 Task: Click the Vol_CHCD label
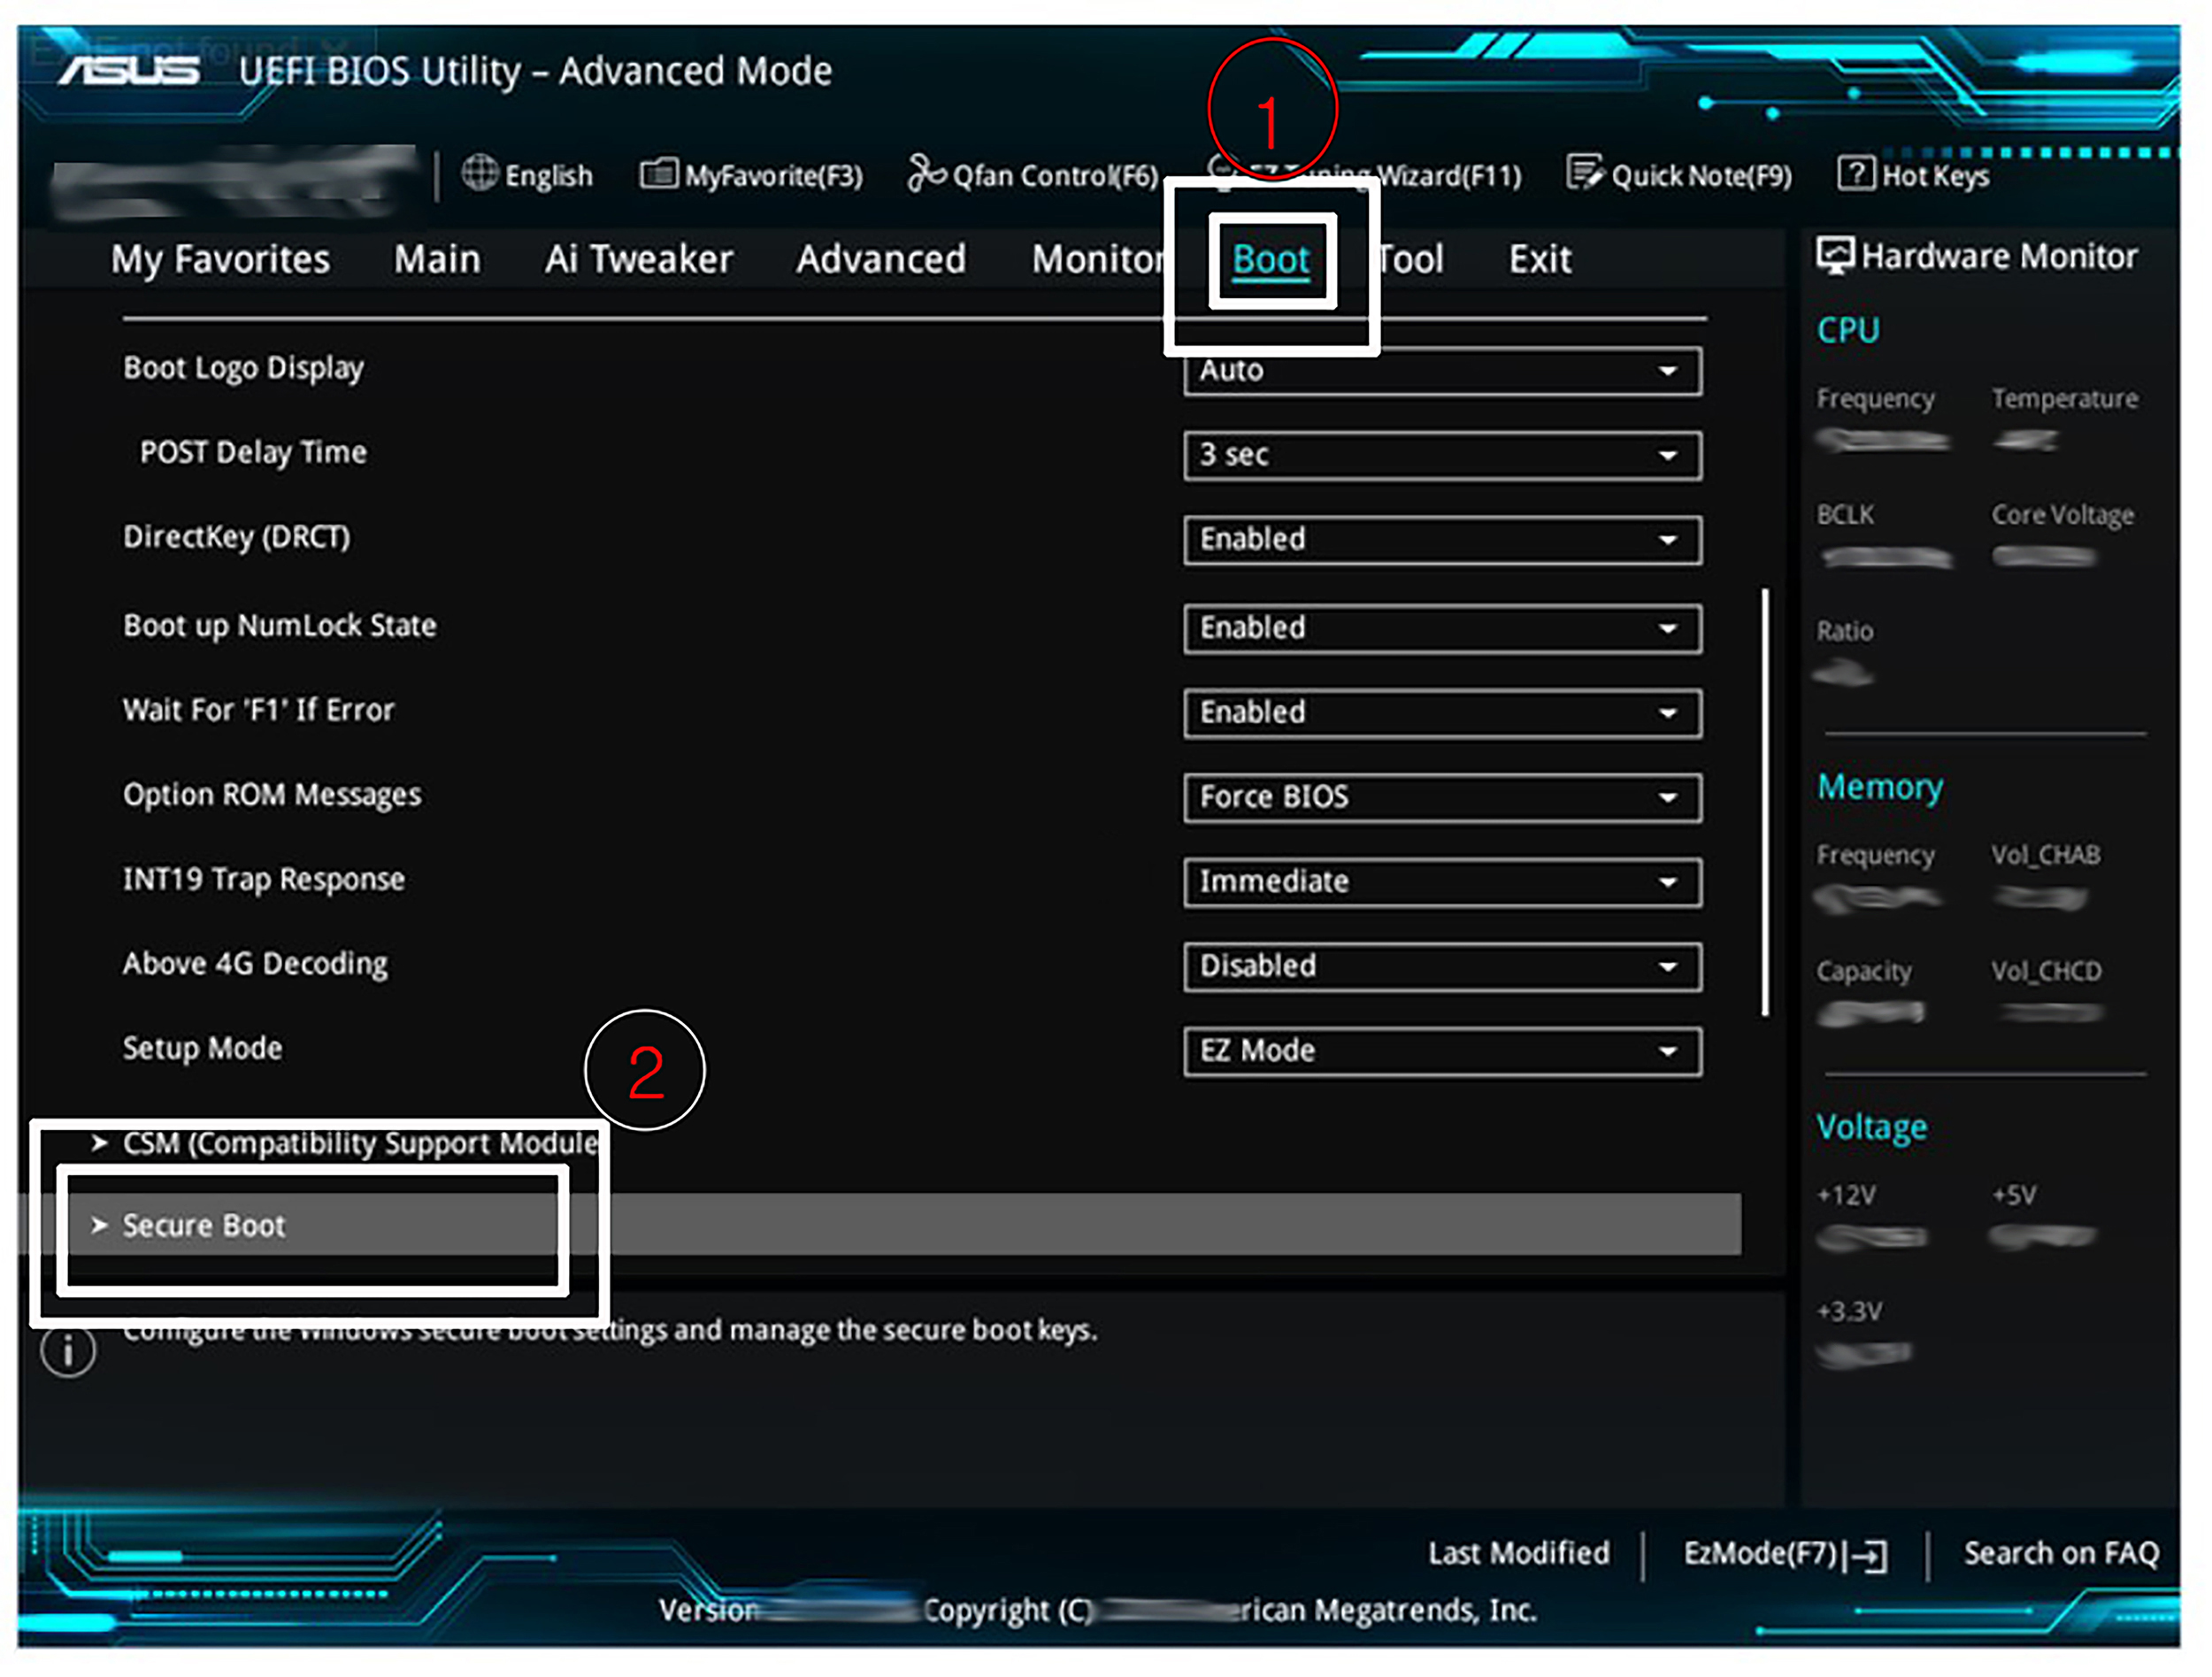(x=2047, y=971)
